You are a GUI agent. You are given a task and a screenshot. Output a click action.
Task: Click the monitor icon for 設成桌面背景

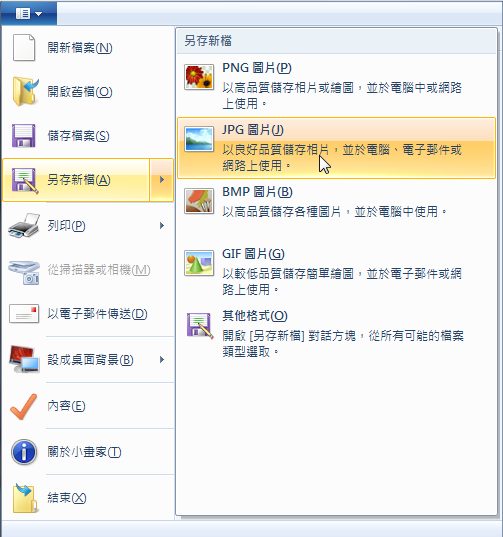(x=24, y=359)
